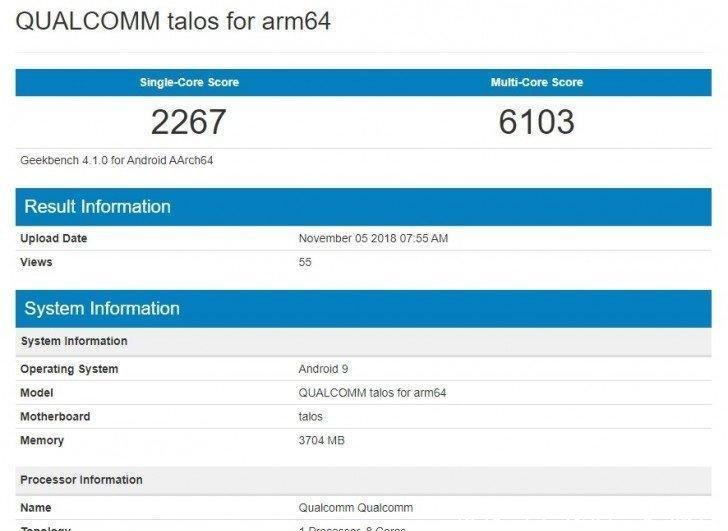Click the views count 55

pyautogui.click(x=305, y=262)
